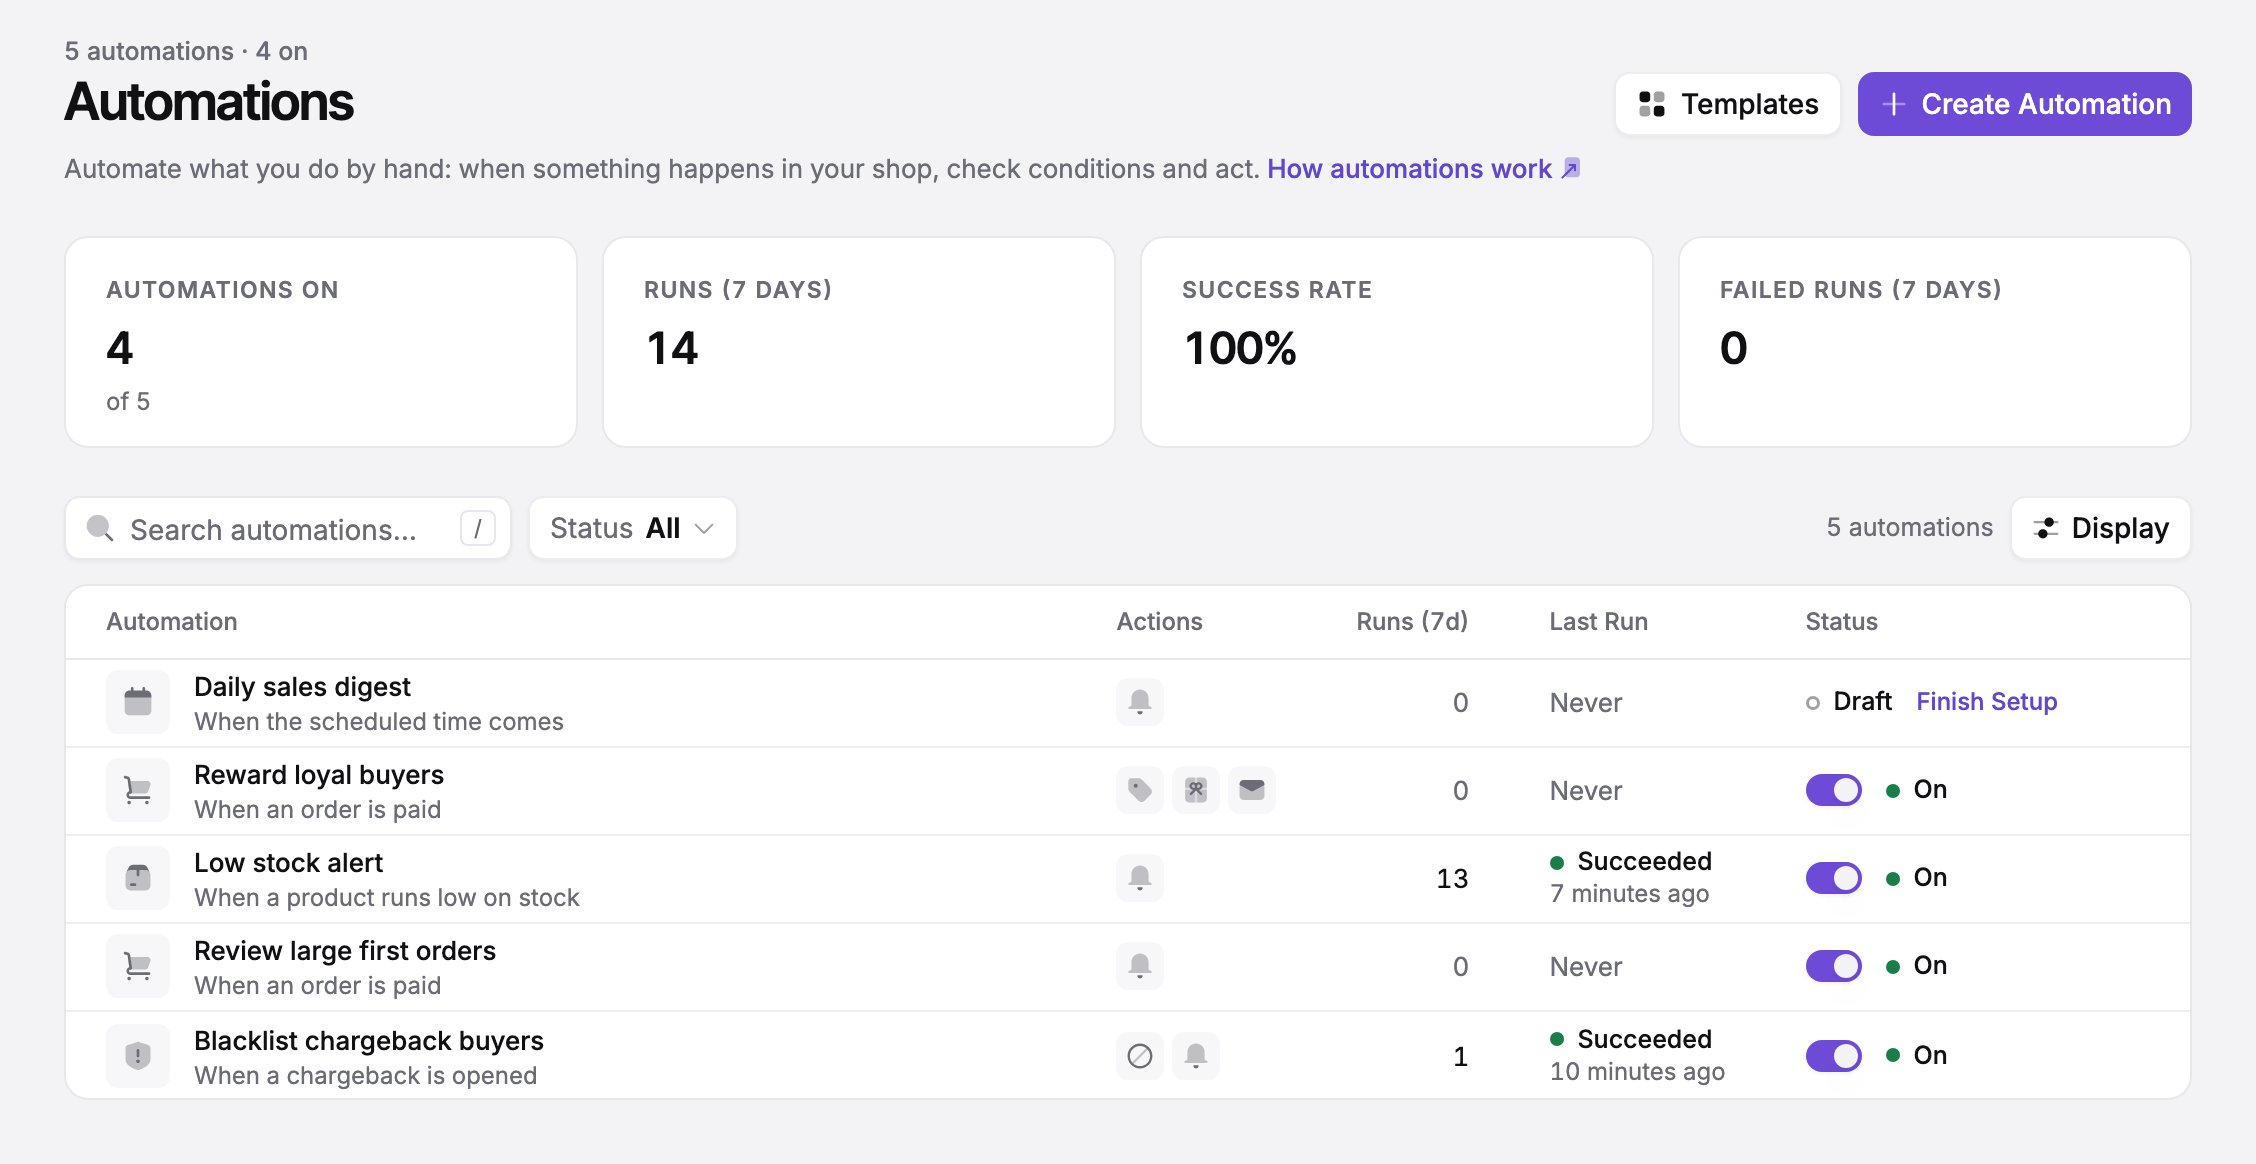Click 'When the scheduled time comes' text
This screenshot has width=2256, height=1164.
(x=379, y=721)
